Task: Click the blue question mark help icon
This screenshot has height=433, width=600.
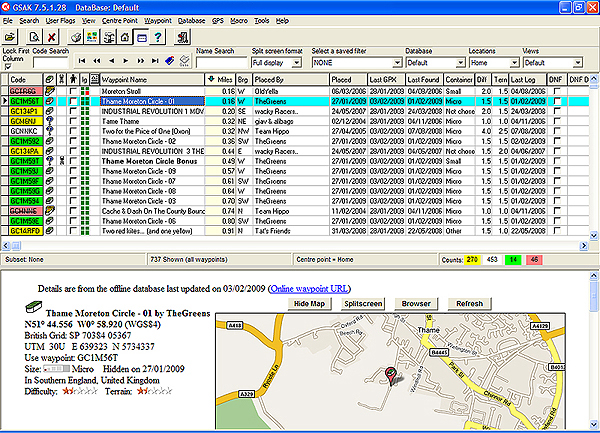Action: pyautogui.click(x=158, y=37)
